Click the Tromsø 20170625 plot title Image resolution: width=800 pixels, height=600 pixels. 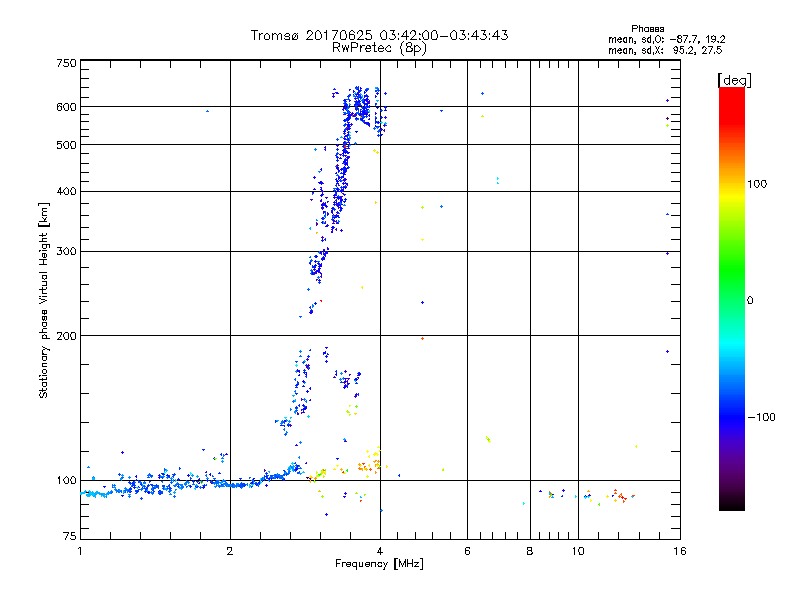click(379, 35)
